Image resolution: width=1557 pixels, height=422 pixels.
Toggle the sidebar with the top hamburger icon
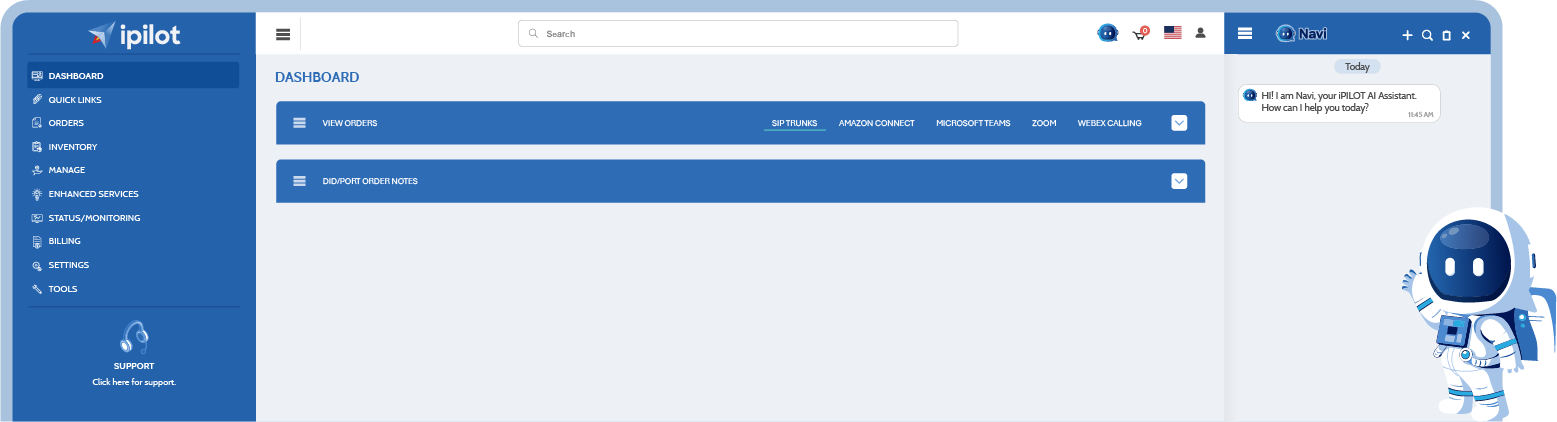pyautogui.click(x=283, y=34)
